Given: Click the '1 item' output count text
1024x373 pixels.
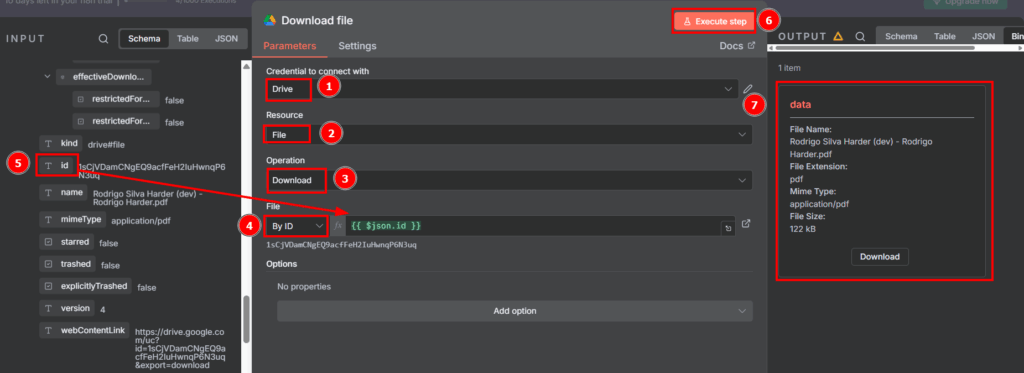Looking at the screenshot, I should coord(789,68).
